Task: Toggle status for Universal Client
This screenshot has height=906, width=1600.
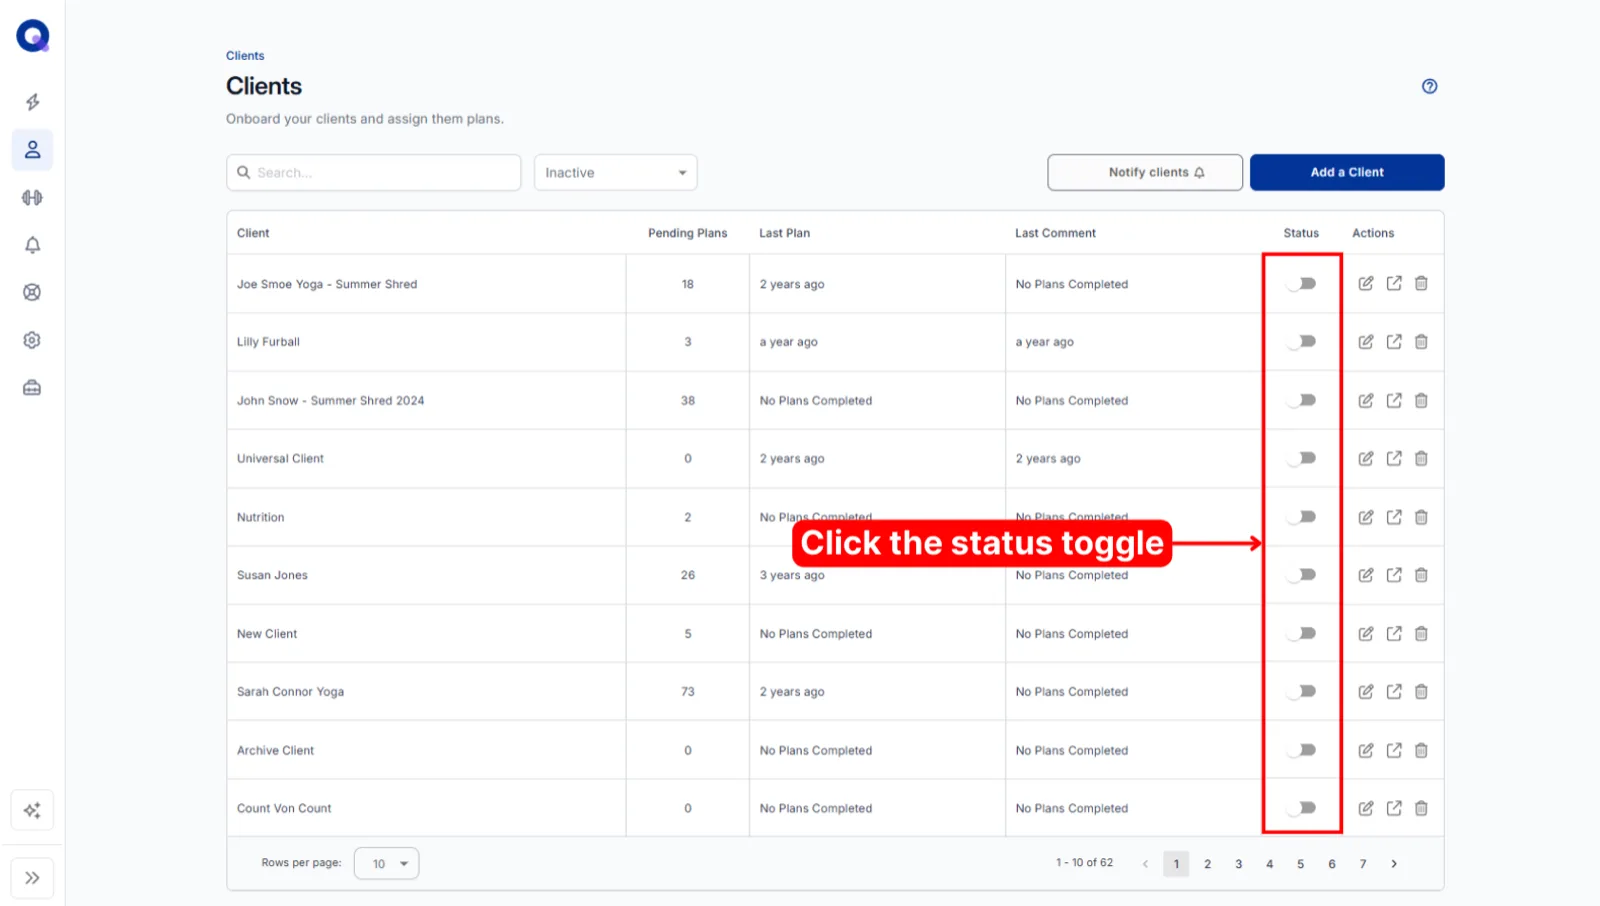Action: point(1301,458)
